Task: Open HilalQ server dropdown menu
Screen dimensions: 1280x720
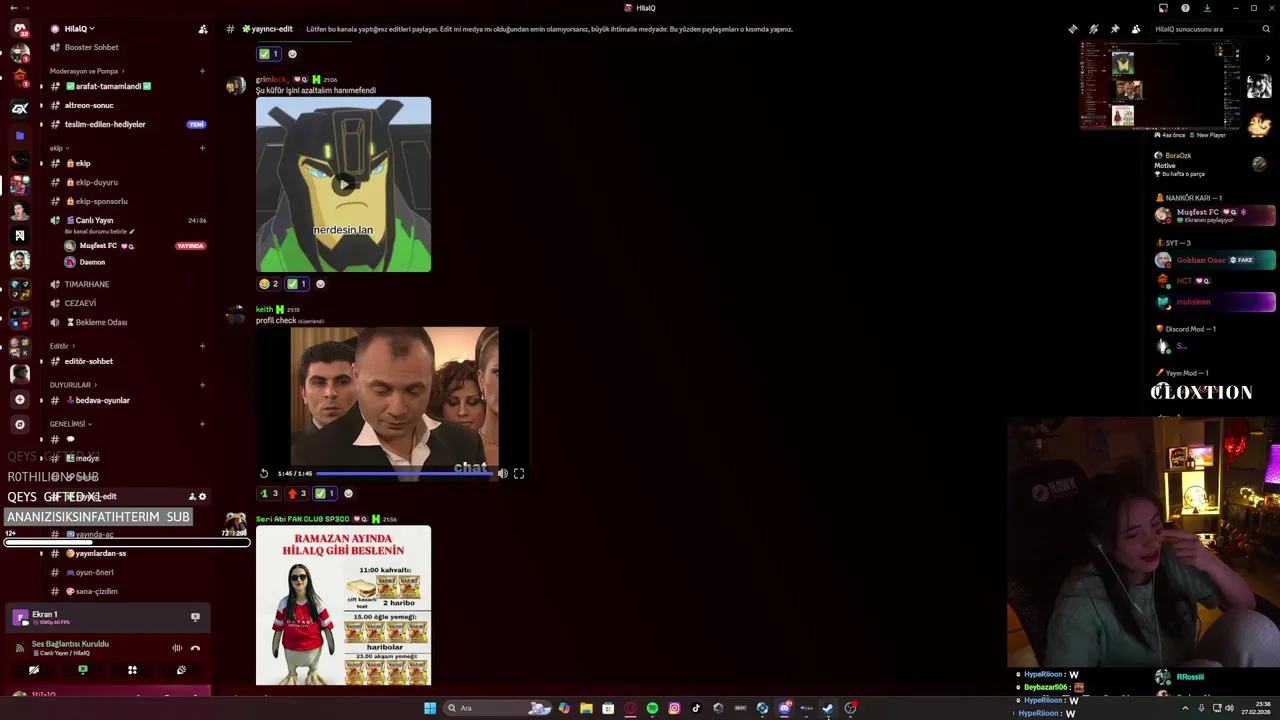Action: (80, 29)
